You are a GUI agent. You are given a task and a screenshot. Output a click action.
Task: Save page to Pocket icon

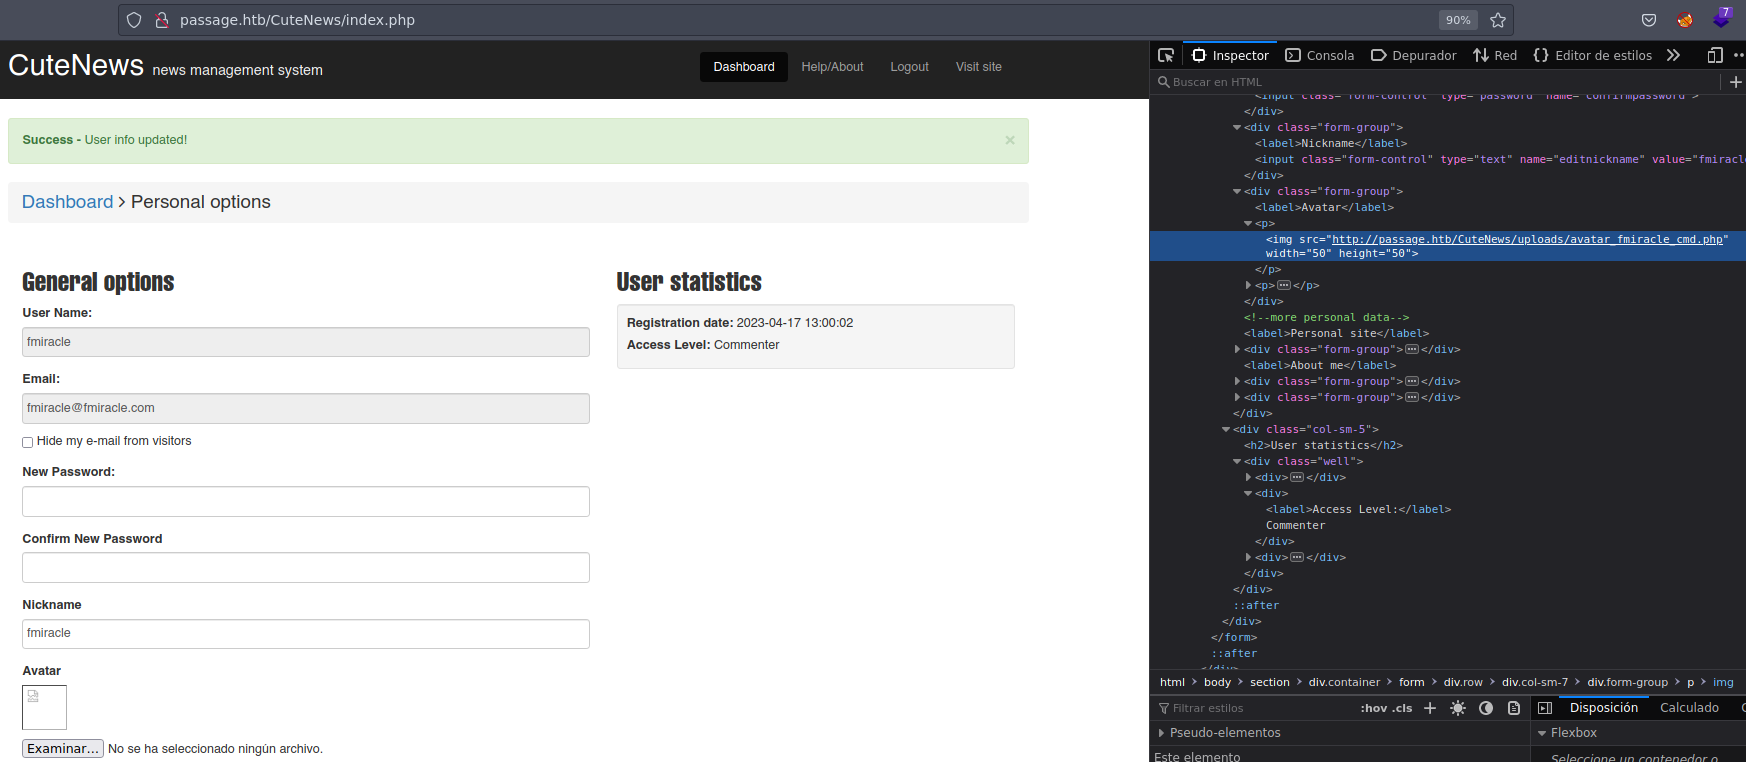(x=1649, y=20)
